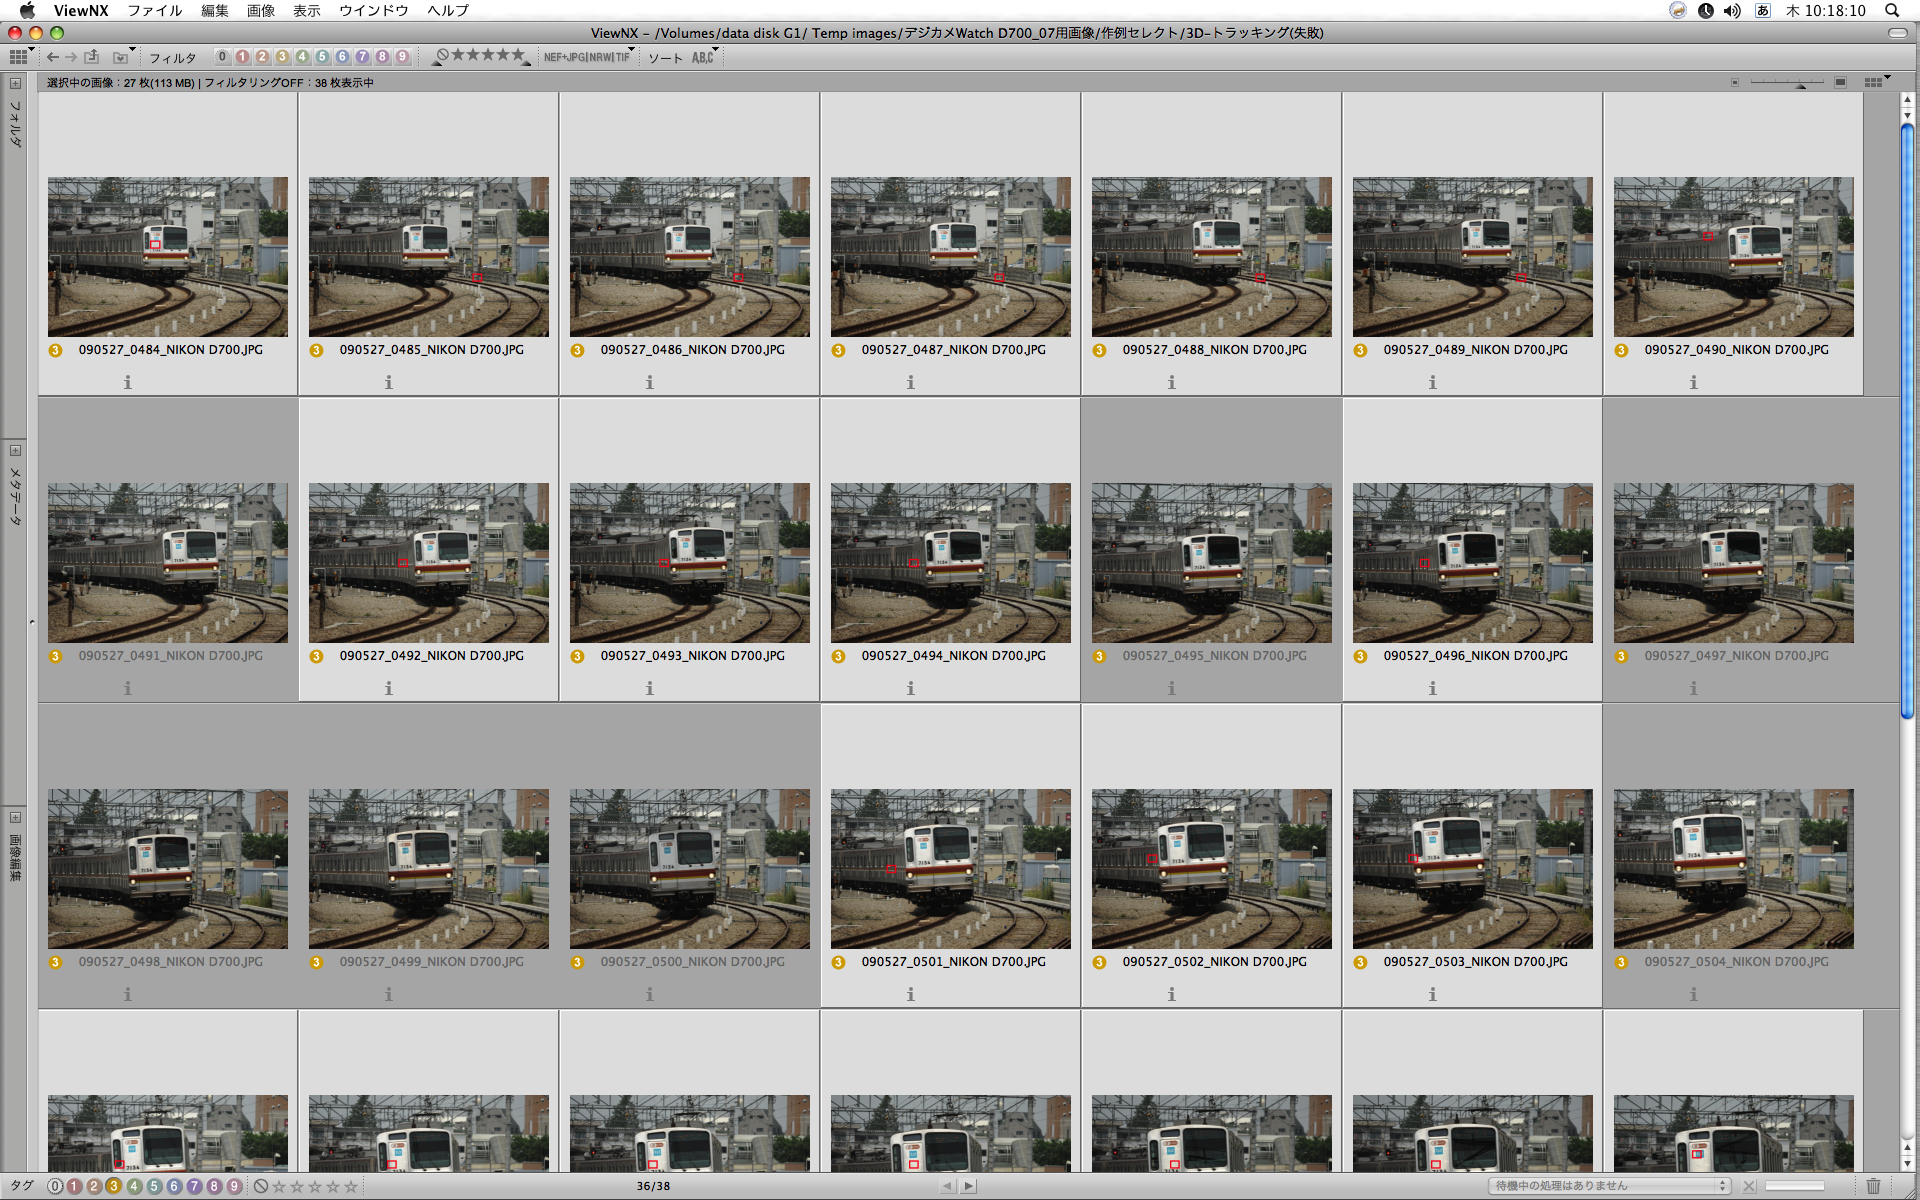Image resolution: width=1920 pixels, height=1200 pixels.
Task: Click file name 090527_0494_NIKON D700.JPG
Action: tap(954, 656)
